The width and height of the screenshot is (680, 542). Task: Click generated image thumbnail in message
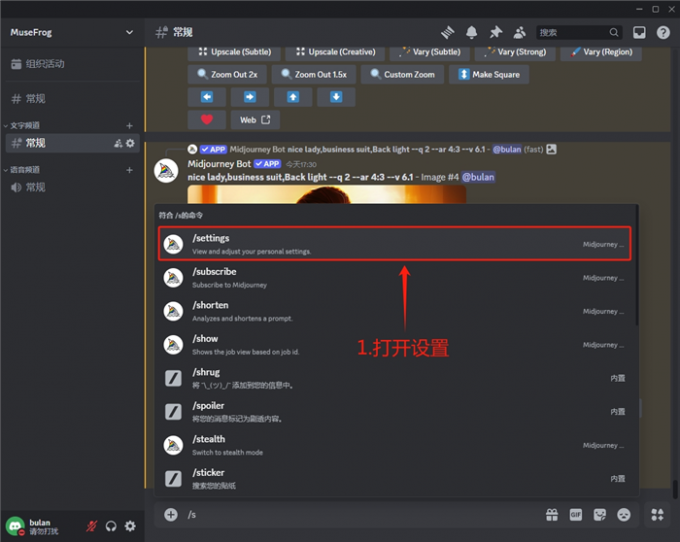pyautogui.click(x=327, y=194)
